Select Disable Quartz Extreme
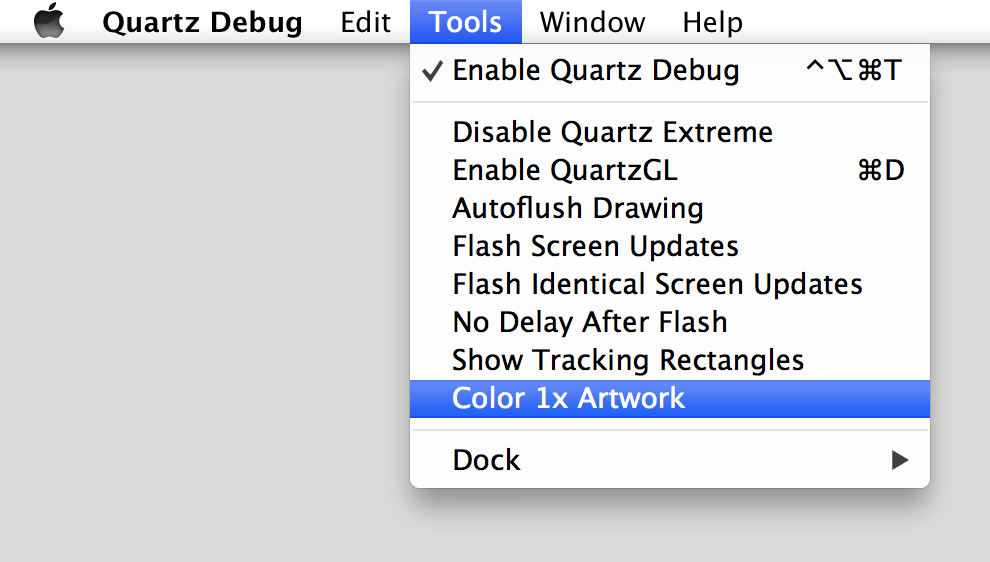990x562 pixels. (x=612, y=132)
